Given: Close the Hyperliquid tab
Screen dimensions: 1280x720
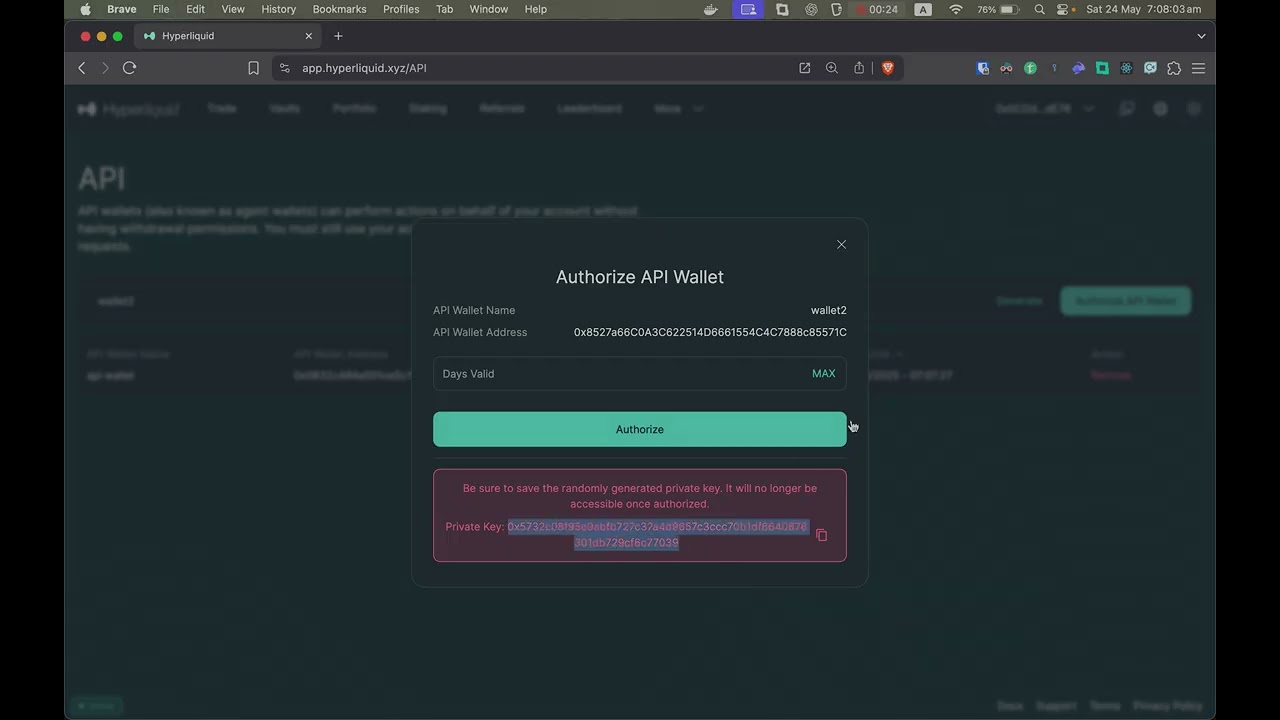Looking at the screenshot, I should pos(308,36).
